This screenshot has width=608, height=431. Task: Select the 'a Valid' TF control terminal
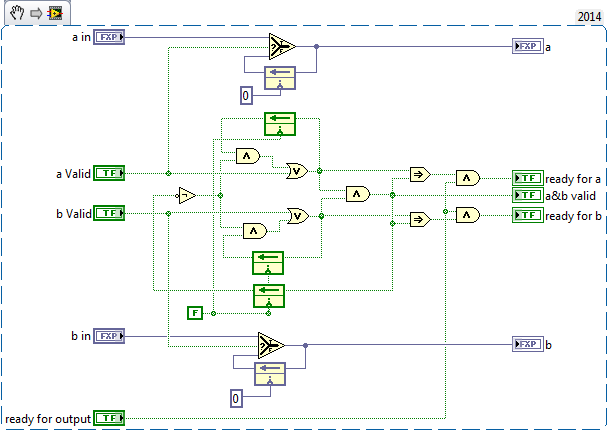[109, 173]
